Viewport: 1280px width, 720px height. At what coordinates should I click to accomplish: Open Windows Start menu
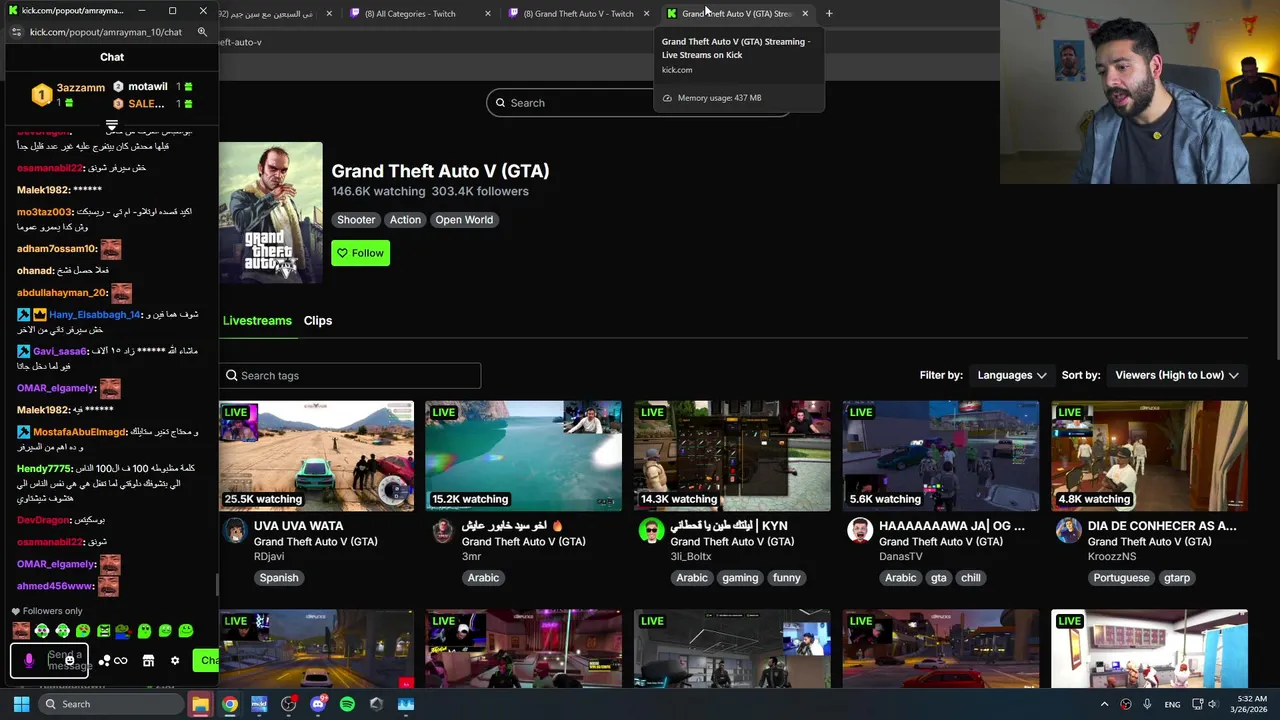pos(21,704)
